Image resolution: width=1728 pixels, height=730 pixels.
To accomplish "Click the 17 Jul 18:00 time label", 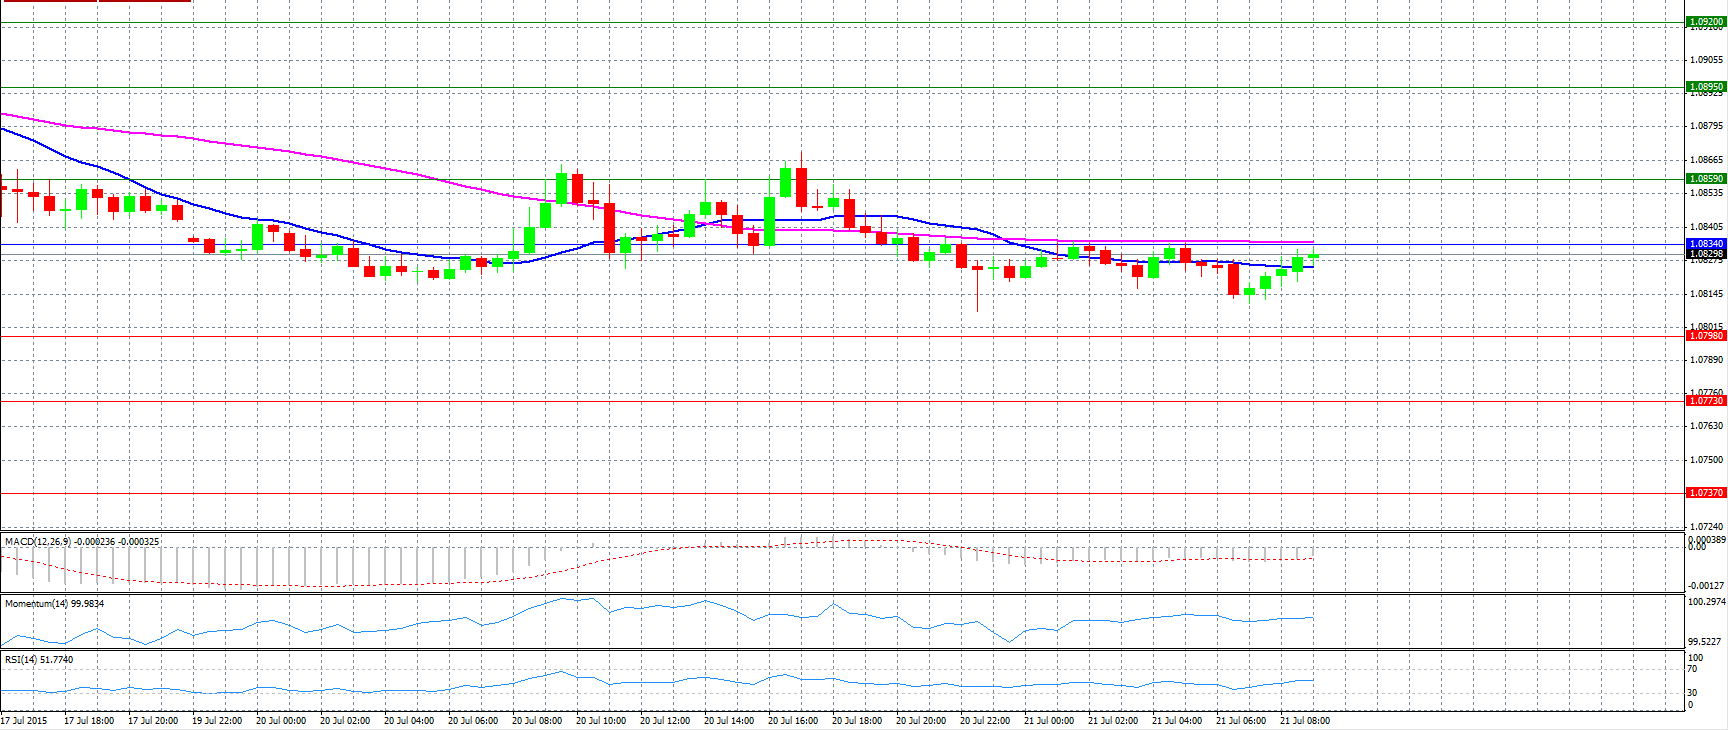I will (x=89, y=721).
